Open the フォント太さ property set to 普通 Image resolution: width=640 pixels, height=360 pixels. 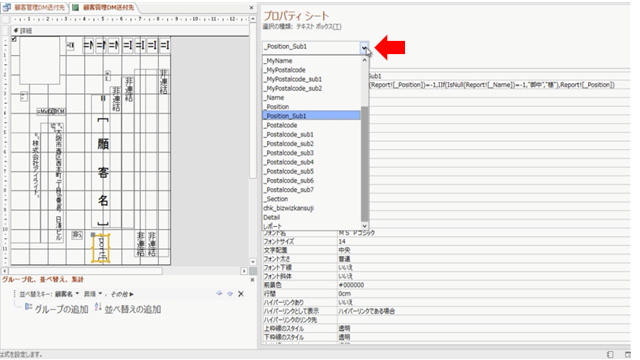(484, 259)
